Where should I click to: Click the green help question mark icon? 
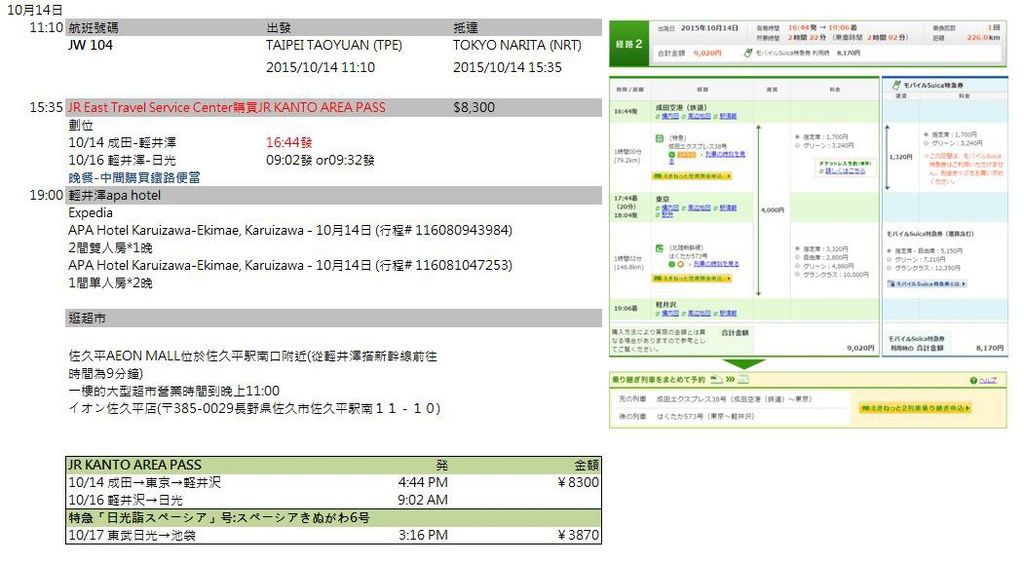click(973, 380)
